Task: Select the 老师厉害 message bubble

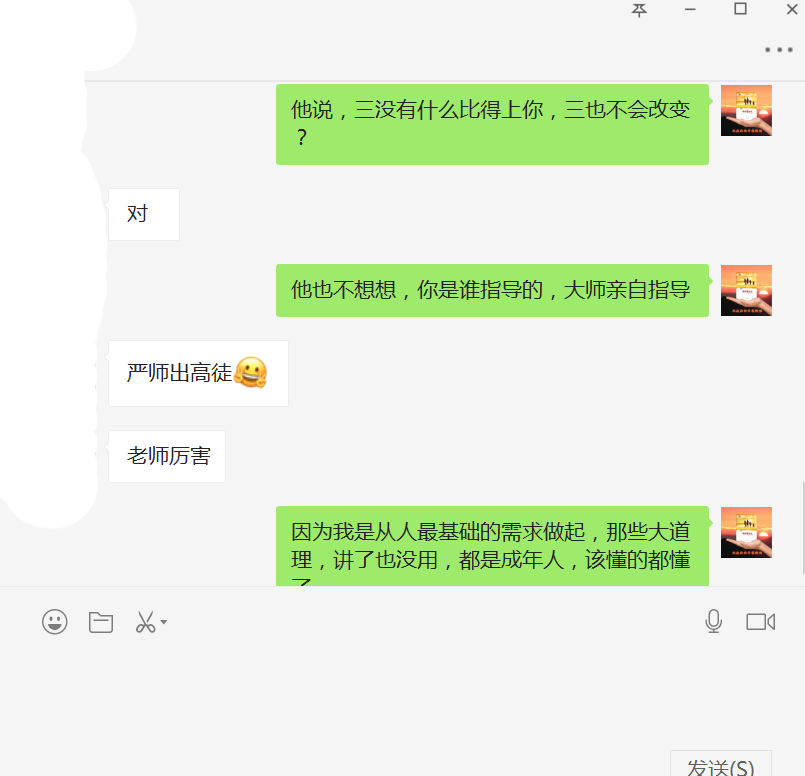Action: [x=167, y=456]
